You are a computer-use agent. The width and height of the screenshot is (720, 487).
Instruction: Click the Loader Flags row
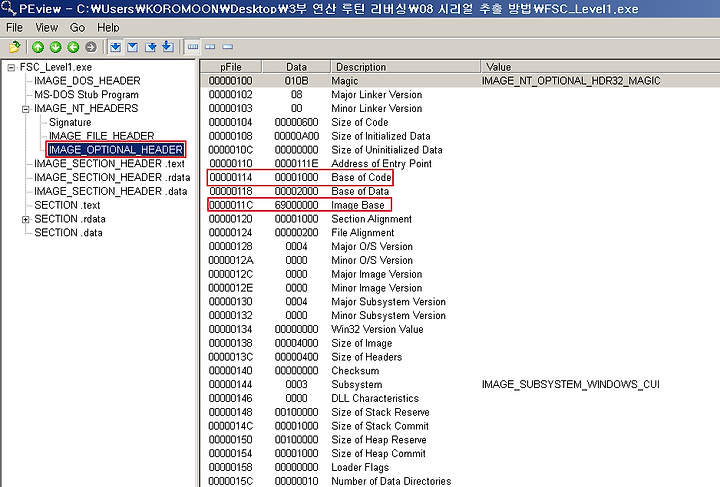pos(461,467)
